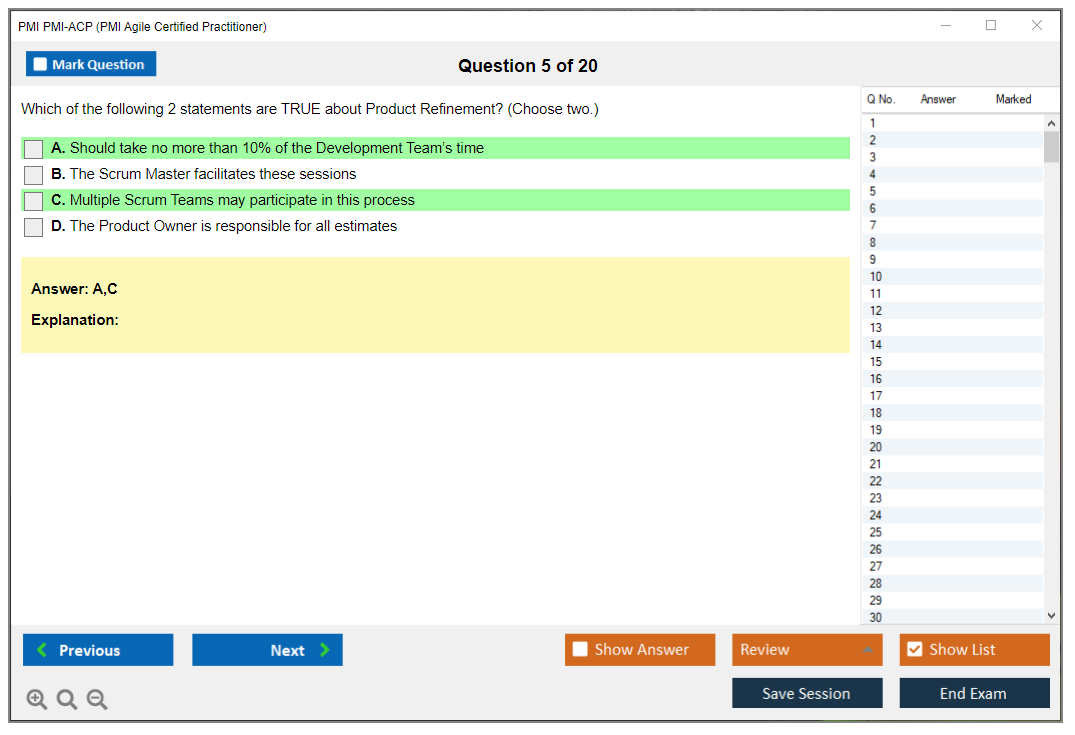Tick the checkbox for answer A
The height and width of the screenshot is (735, 1075).
[34, 149]
